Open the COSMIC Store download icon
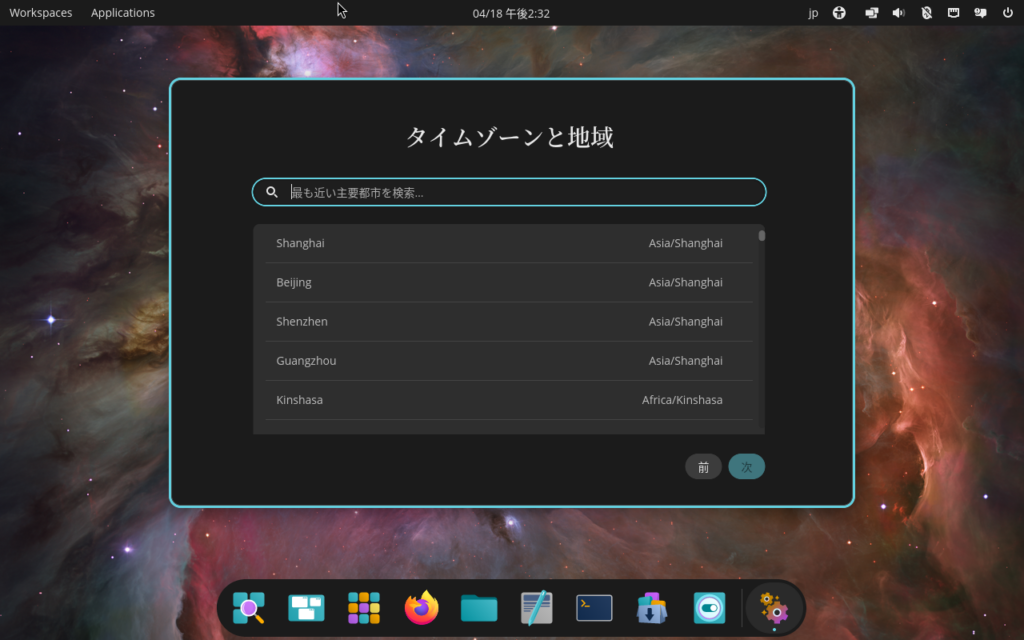 point(652,608)
